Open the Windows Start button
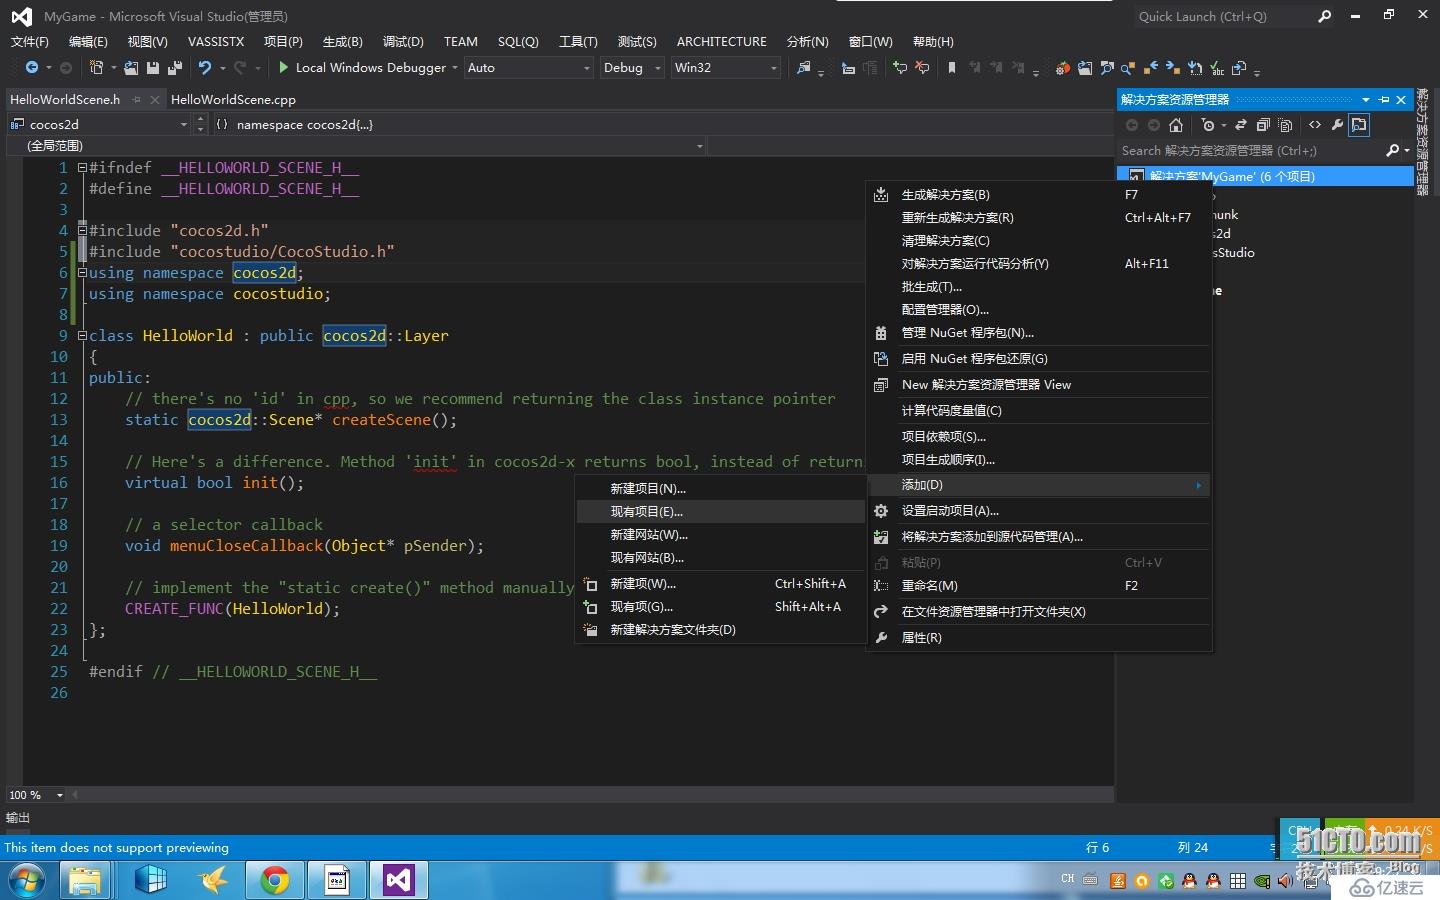 click(27, 881)
